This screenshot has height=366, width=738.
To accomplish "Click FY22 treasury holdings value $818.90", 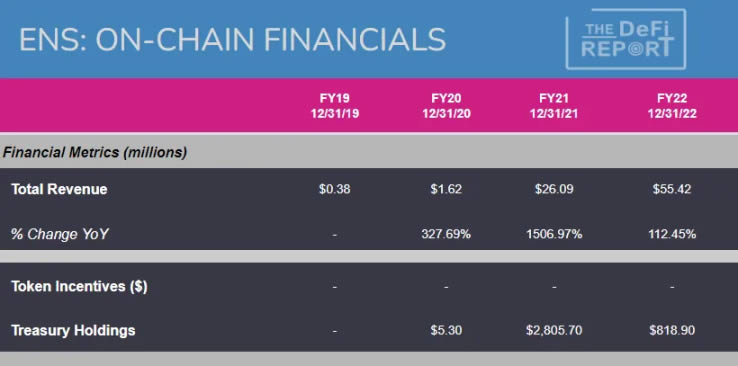I will click(672, 331).
